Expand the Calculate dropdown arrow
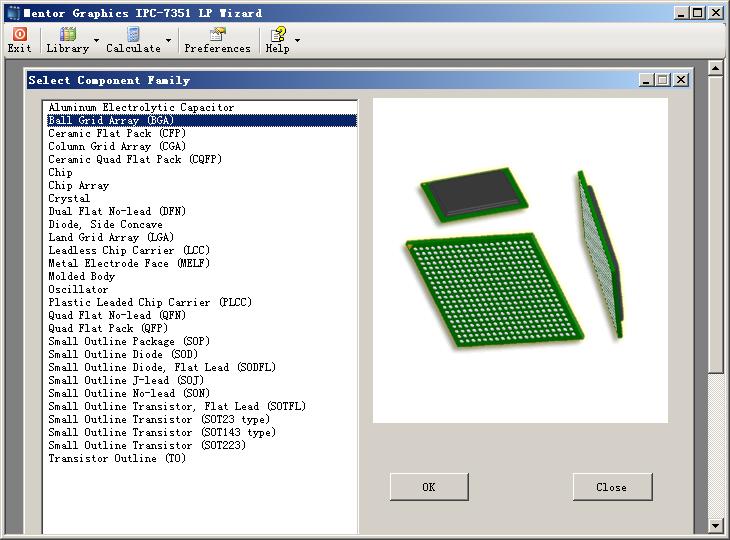 coord(169,40)
